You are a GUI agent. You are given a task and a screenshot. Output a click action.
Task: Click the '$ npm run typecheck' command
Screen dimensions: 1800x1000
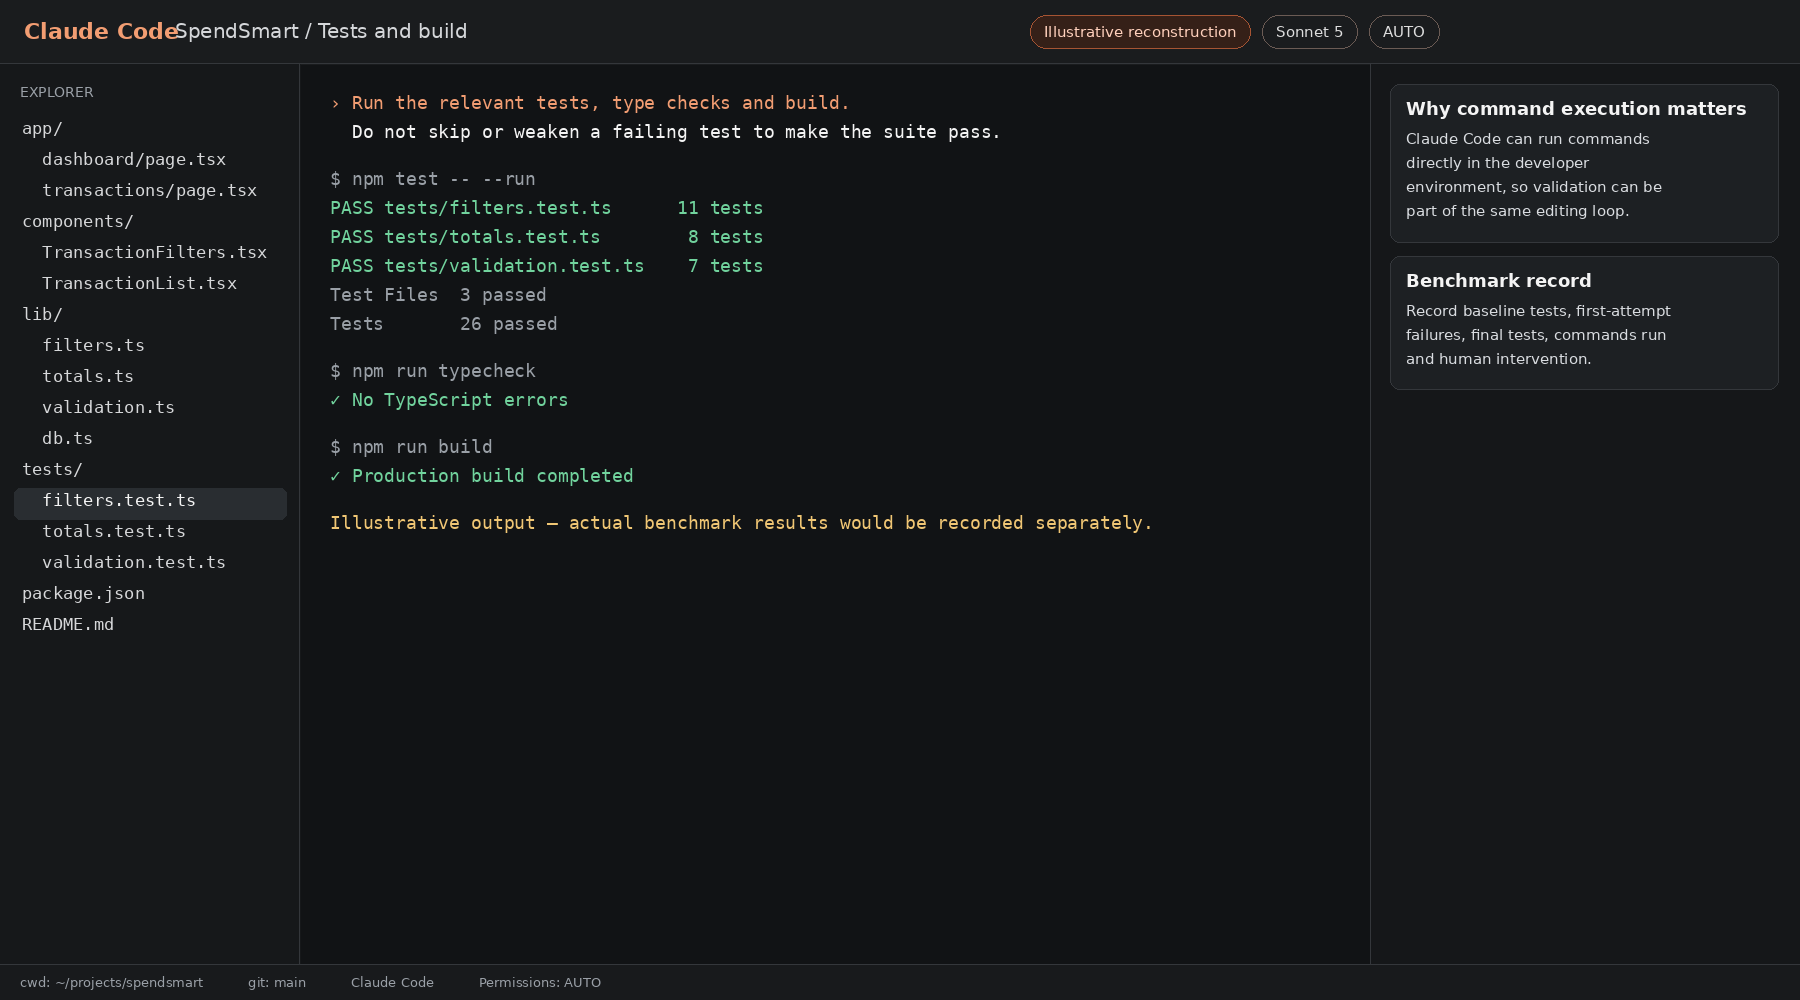pyautogui.click(x=433, y=371)
